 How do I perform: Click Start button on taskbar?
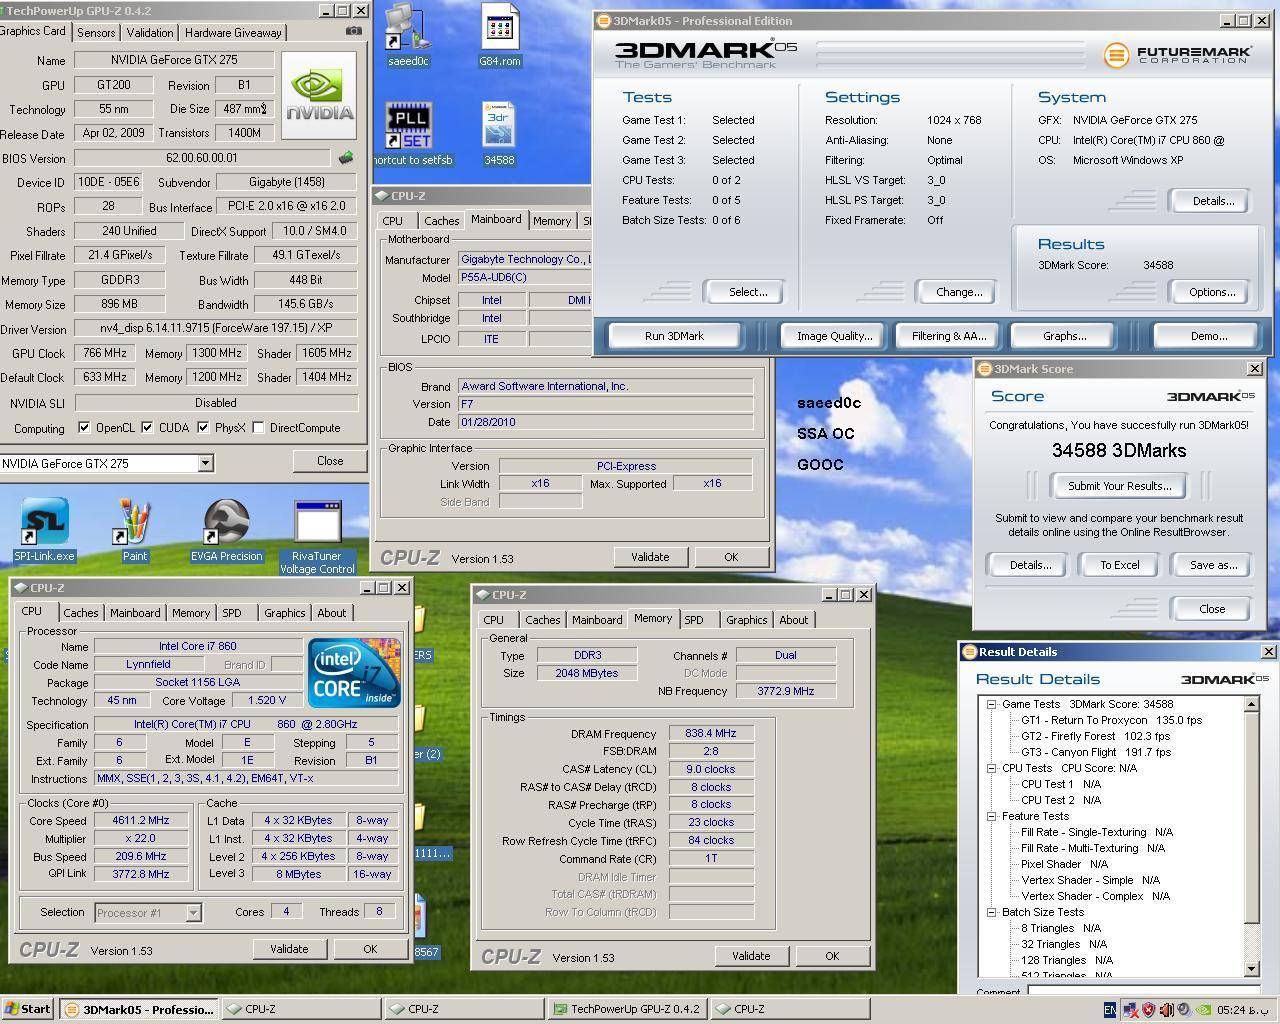tap(27, 1009)
